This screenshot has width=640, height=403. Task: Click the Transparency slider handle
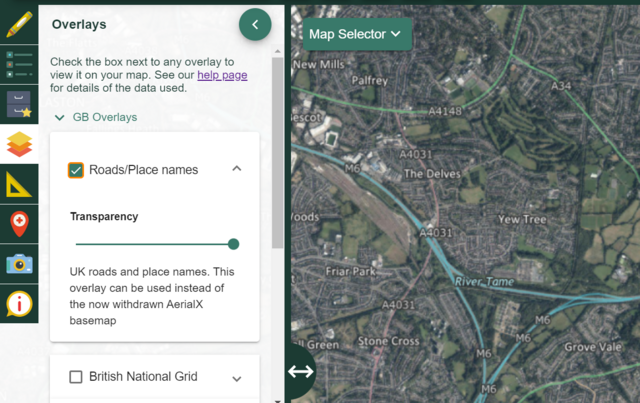tap(233, 244)
